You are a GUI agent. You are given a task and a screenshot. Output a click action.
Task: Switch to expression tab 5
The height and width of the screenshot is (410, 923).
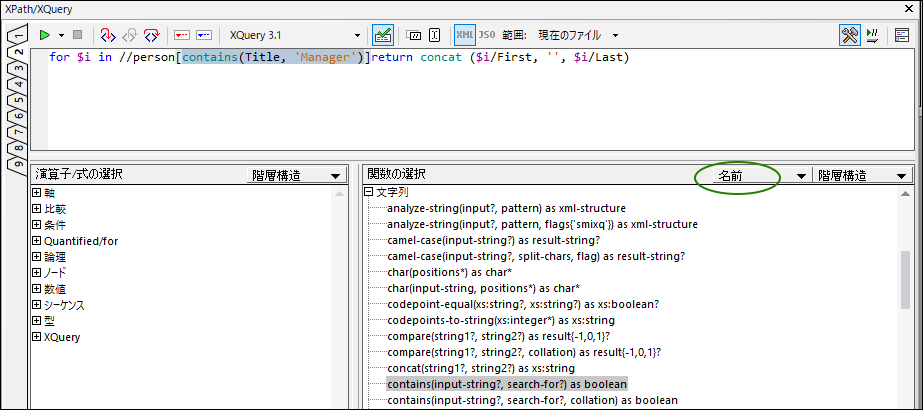point(18,100)
